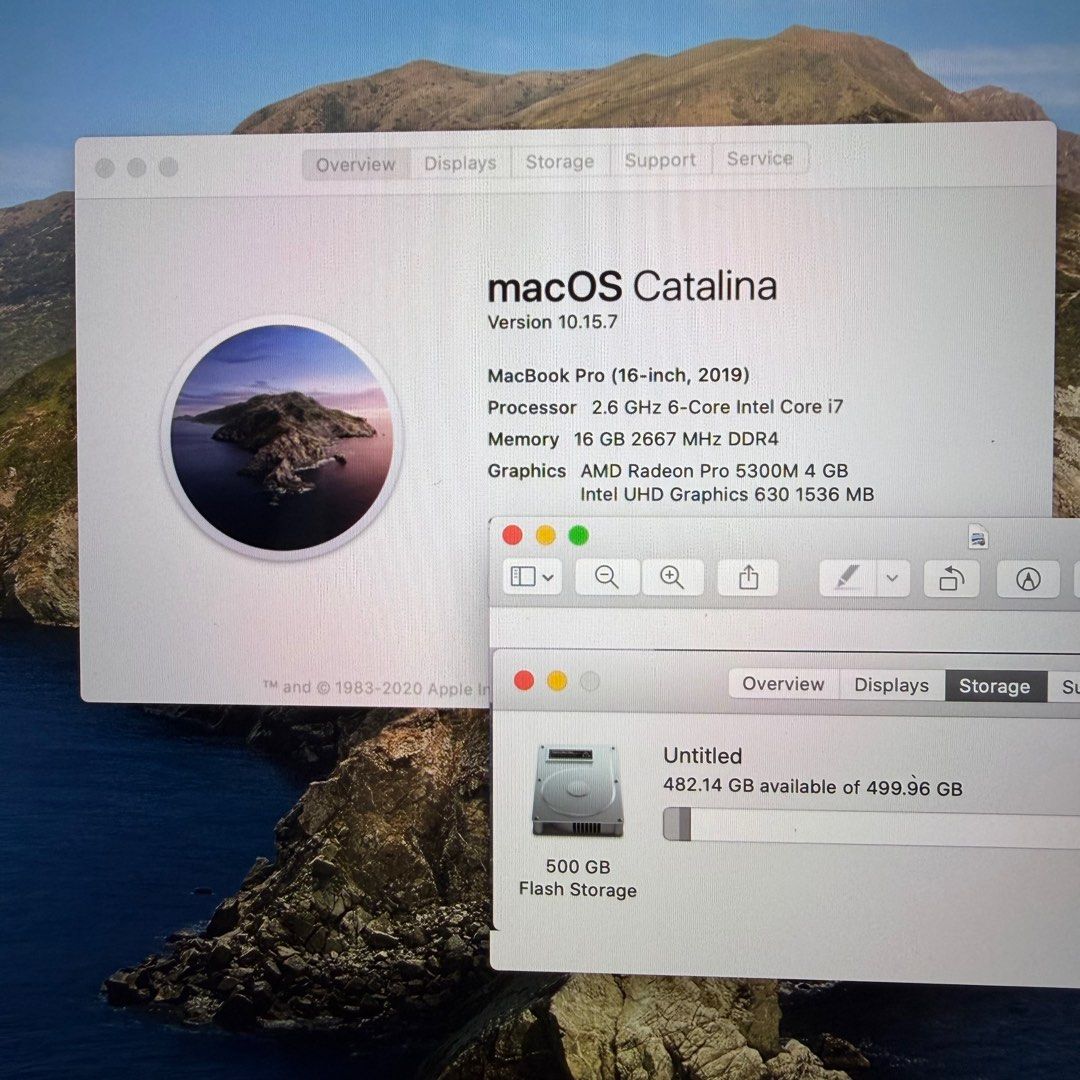Viewport: 1080px width, 1080px height.
Task: Select the Highlight pen tool
Action: [x=847, y=577]
